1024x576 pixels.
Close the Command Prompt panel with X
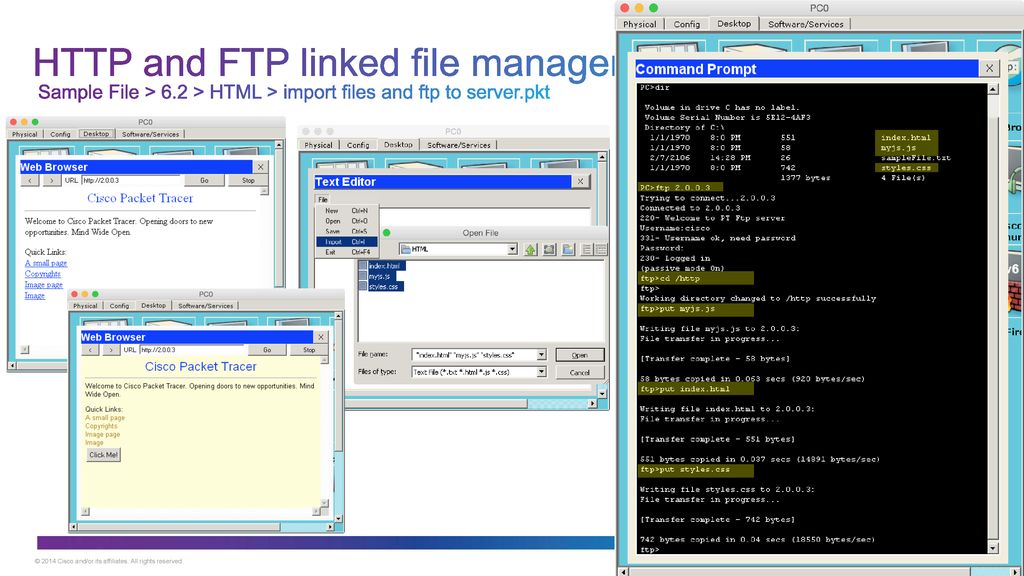[989, 68]
